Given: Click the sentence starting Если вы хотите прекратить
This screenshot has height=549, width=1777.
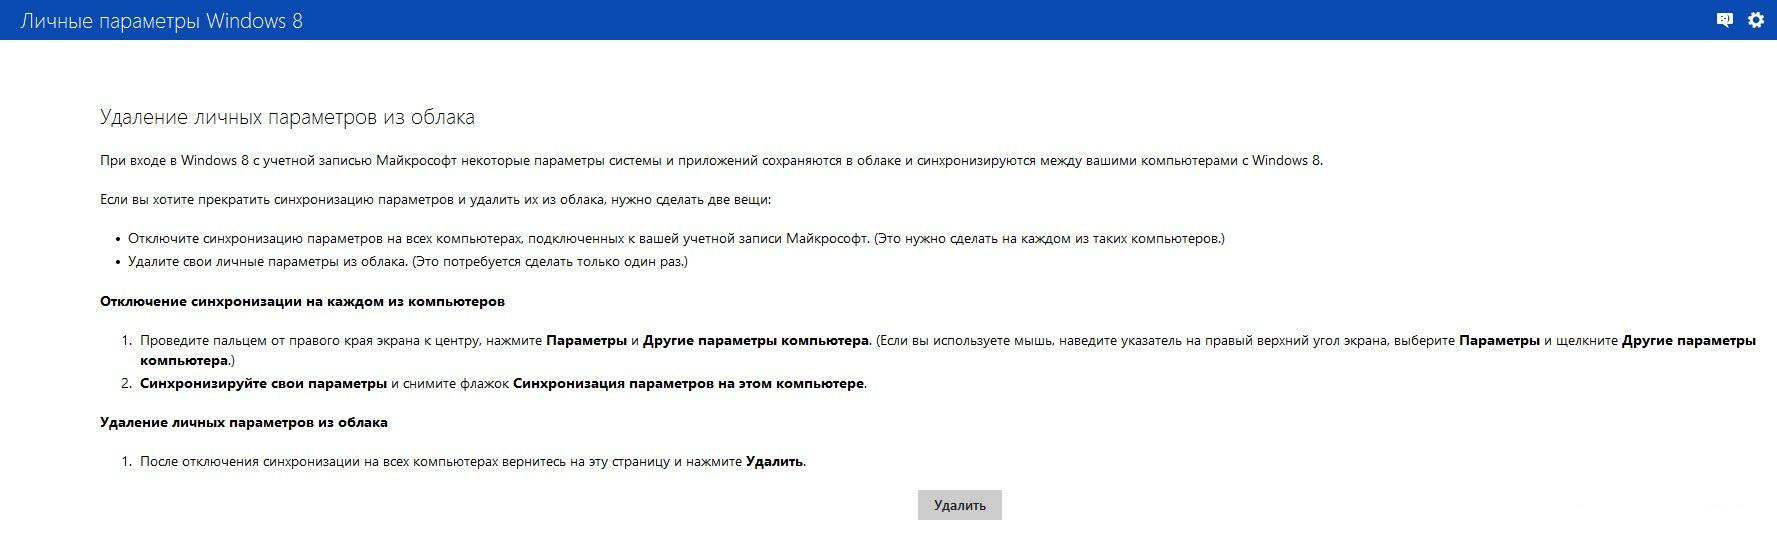Looking at the screenshot, I should [x=435, y=199].
